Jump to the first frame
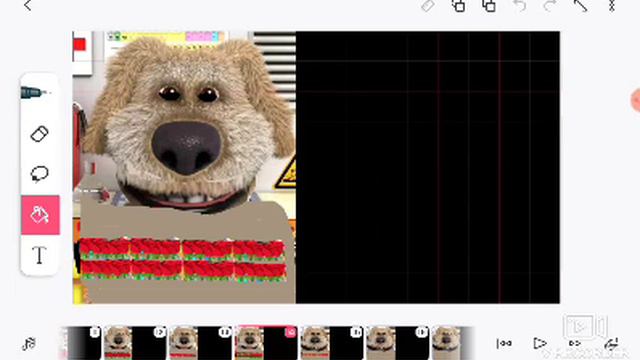Screen dimensions: 640x360 point(504,344)
